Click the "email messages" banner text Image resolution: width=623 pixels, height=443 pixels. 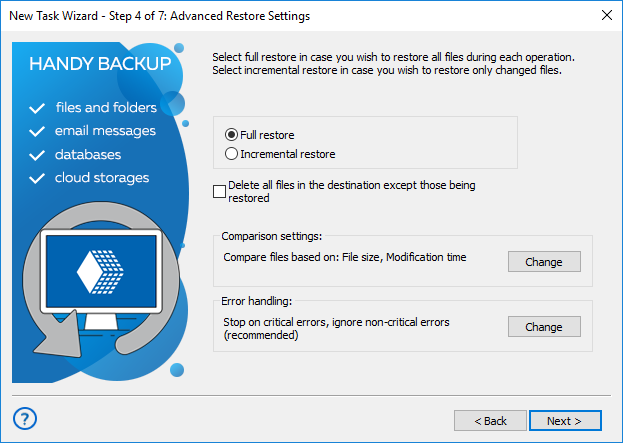coord(105,131)
